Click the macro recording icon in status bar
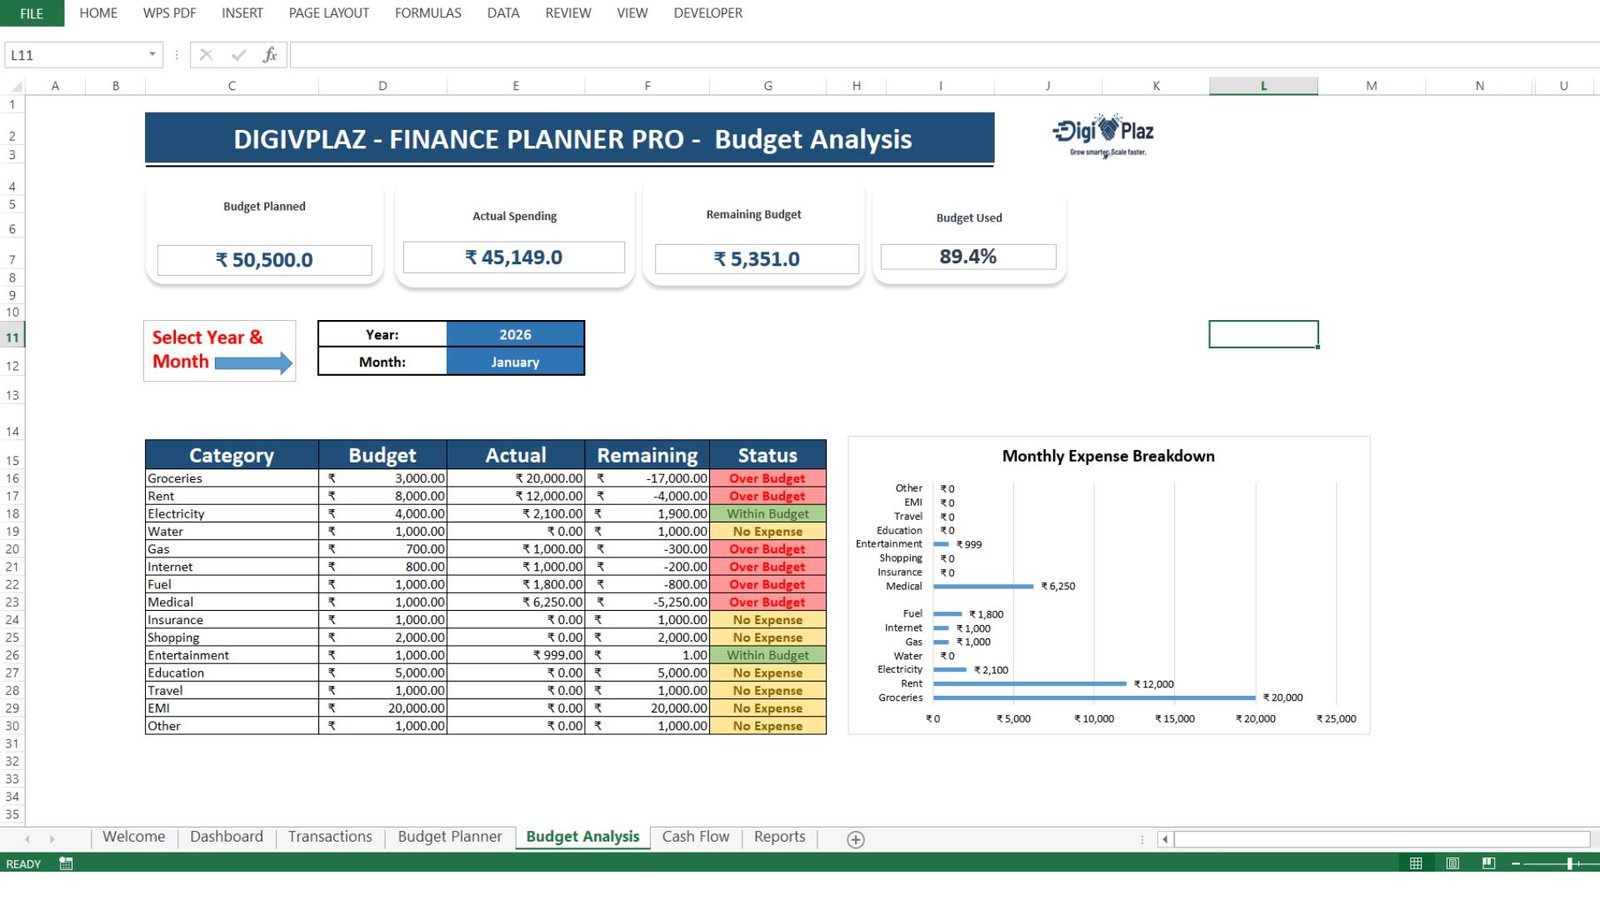1600x900 pixels. (66, 863)
